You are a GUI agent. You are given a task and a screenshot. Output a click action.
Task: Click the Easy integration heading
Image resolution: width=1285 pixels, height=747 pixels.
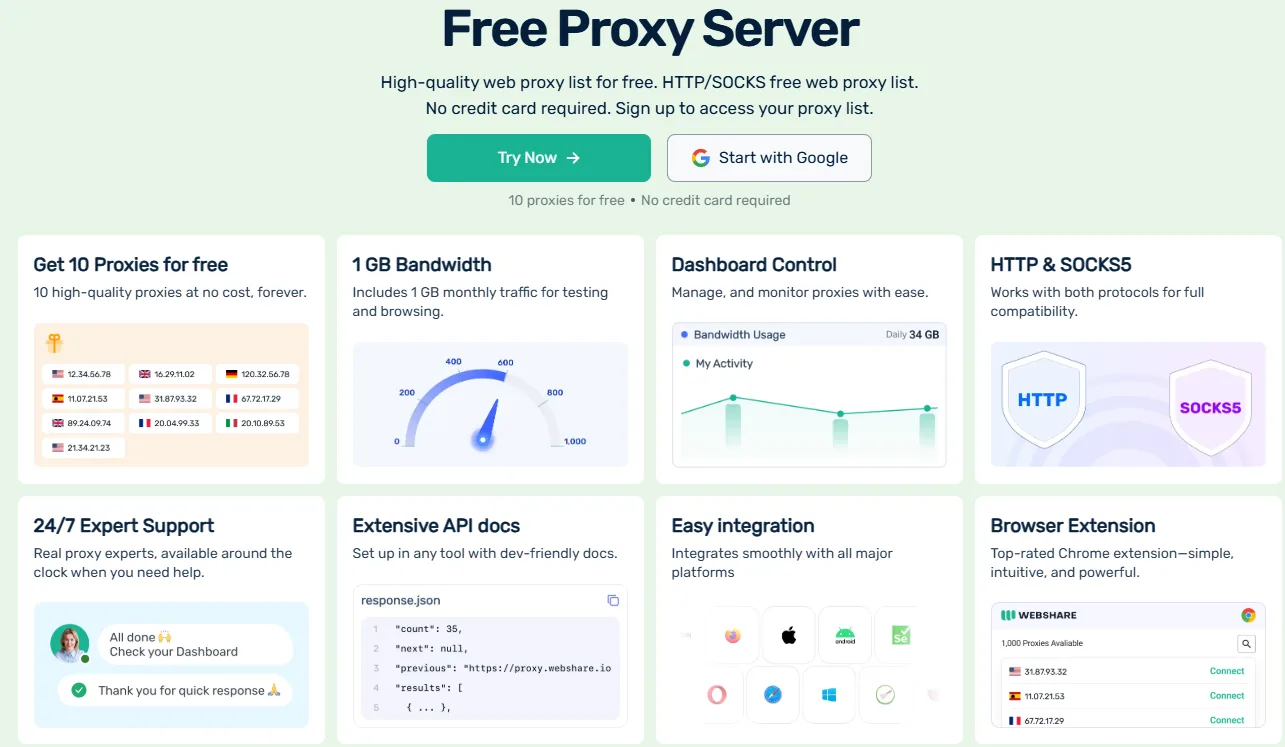pyautogui.click(x=743, y=526)
